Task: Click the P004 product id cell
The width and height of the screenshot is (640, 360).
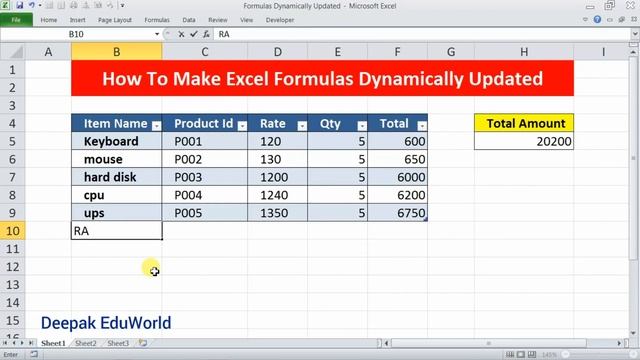Action: point(204,195)
